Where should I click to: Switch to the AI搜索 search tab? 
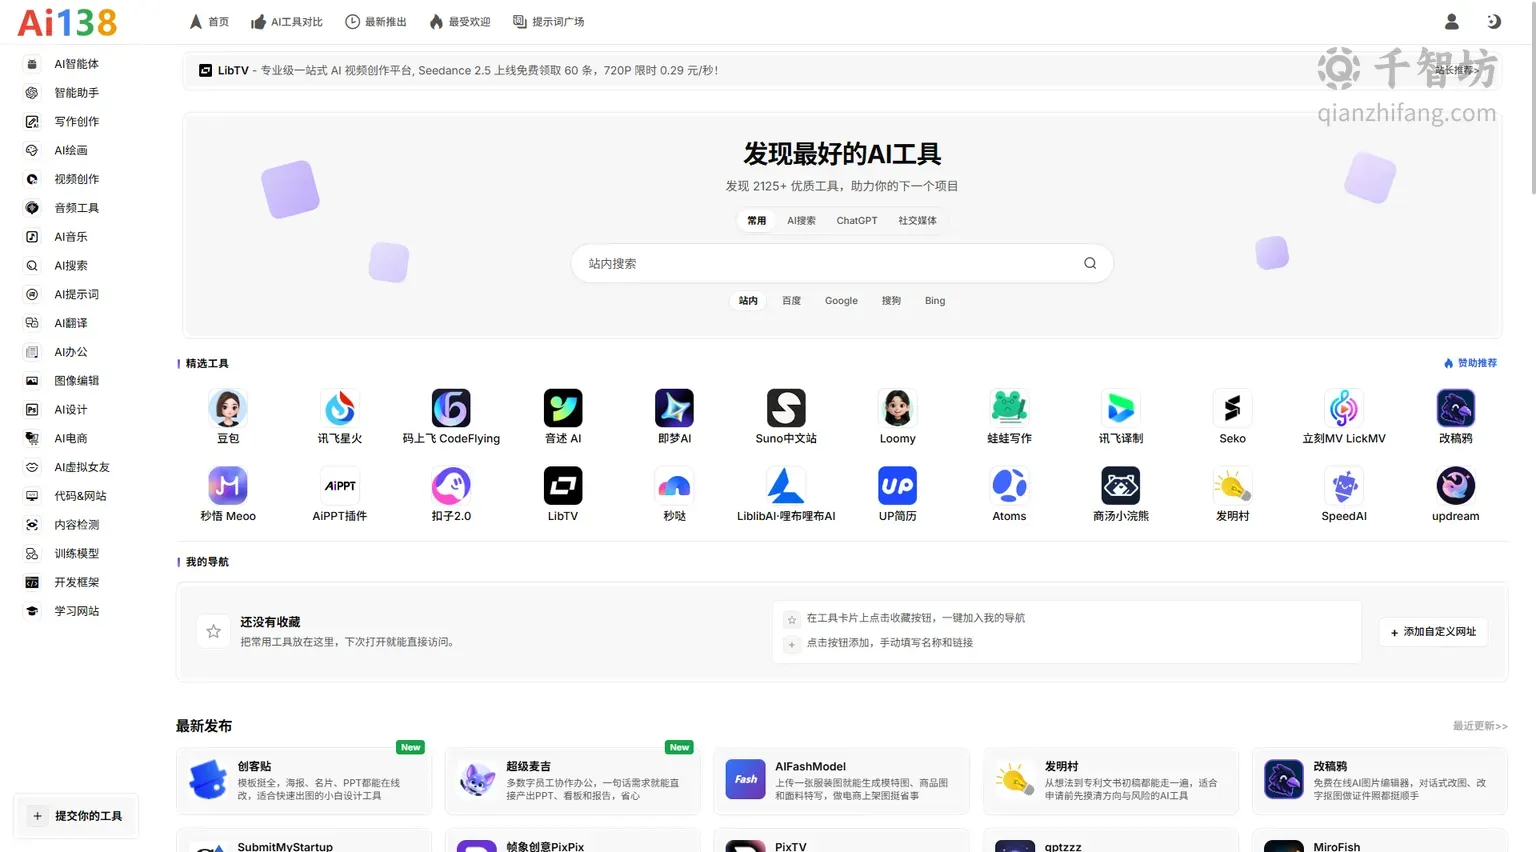point(801,220)
